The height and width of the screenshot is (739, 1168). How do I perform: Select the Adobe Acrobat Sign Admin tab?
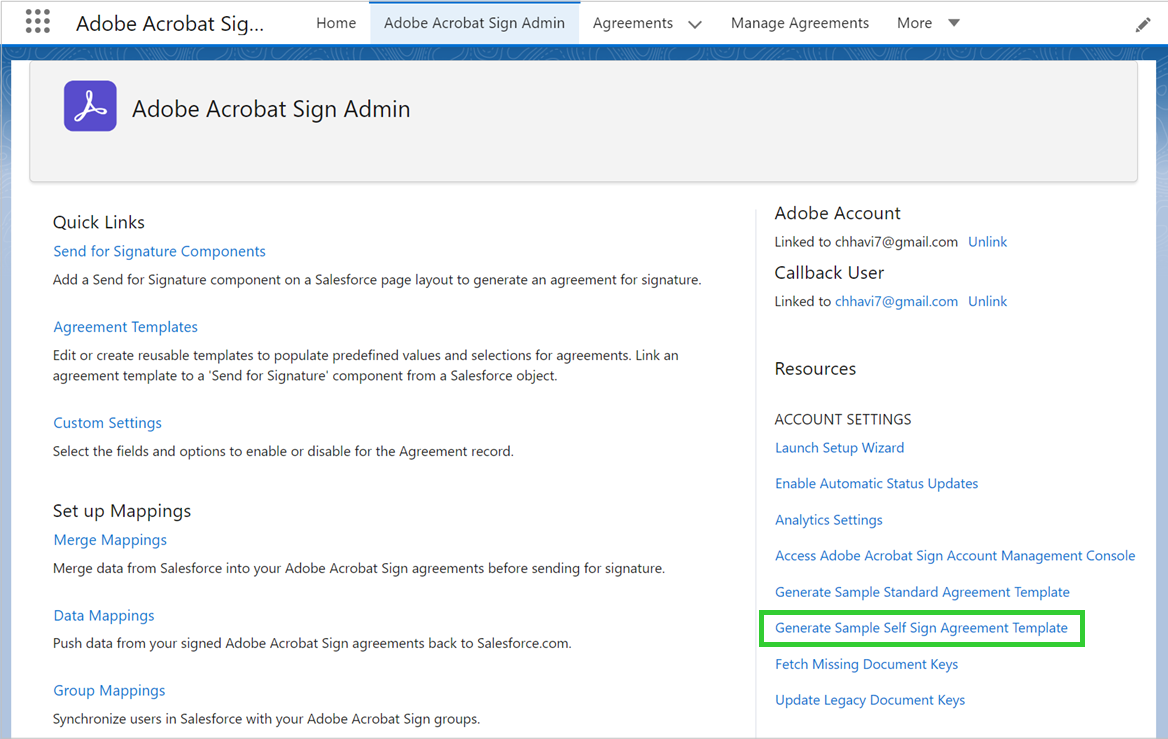(474, 23)
